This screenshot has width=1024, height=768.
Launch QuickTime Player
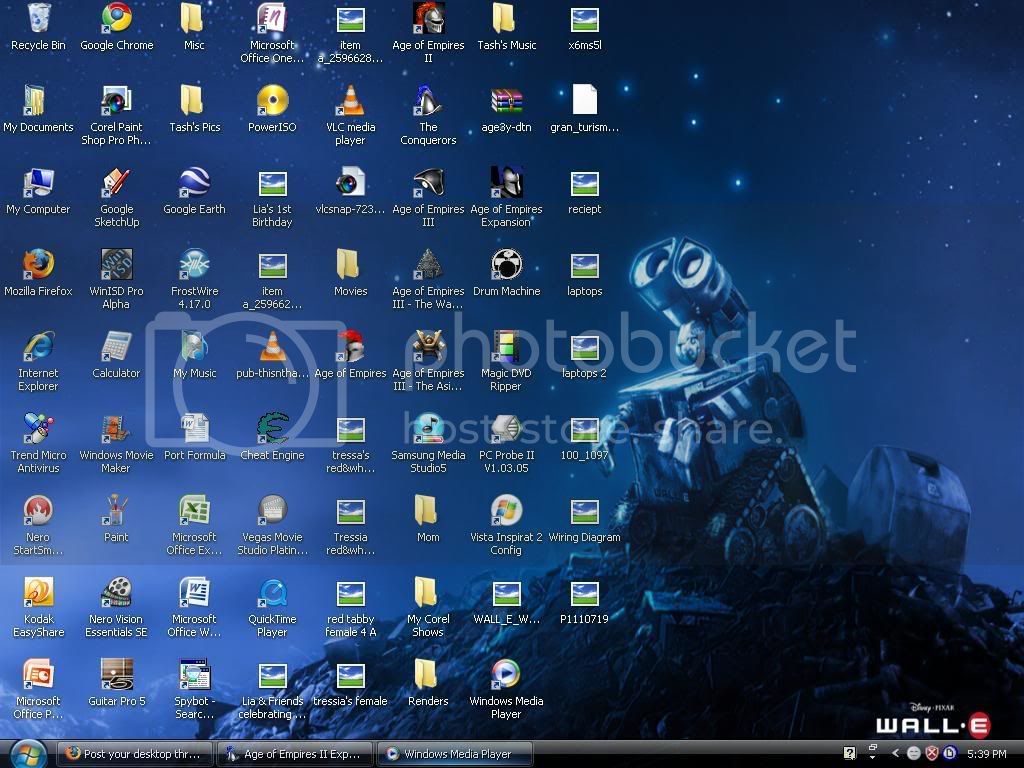click(272, 592)
